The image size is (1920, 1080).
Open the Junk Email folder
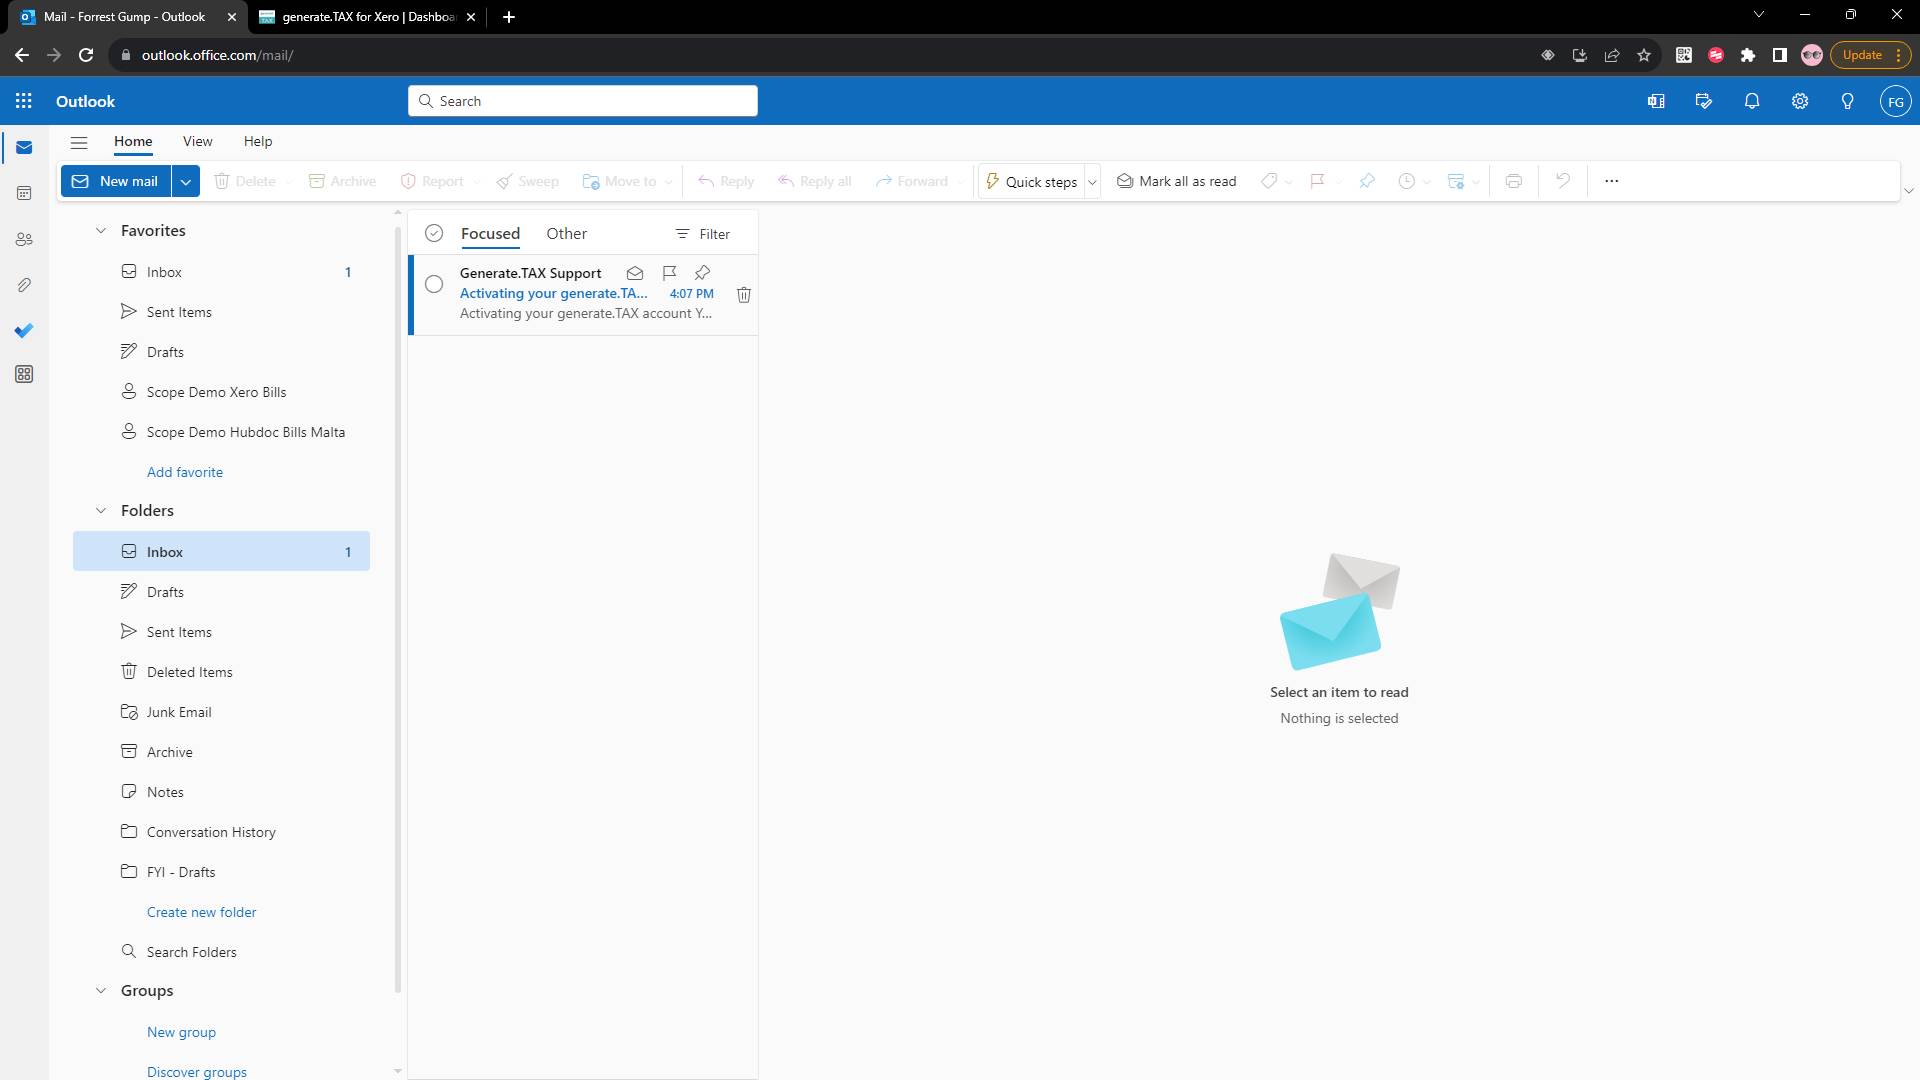coord(221,712)
